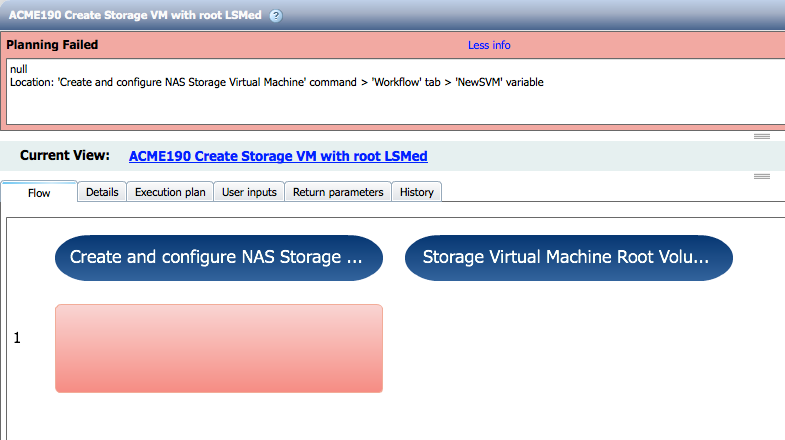Screen dimensions: 785x440
Task: Select the Execution plan tab
Action: point(170,192)
